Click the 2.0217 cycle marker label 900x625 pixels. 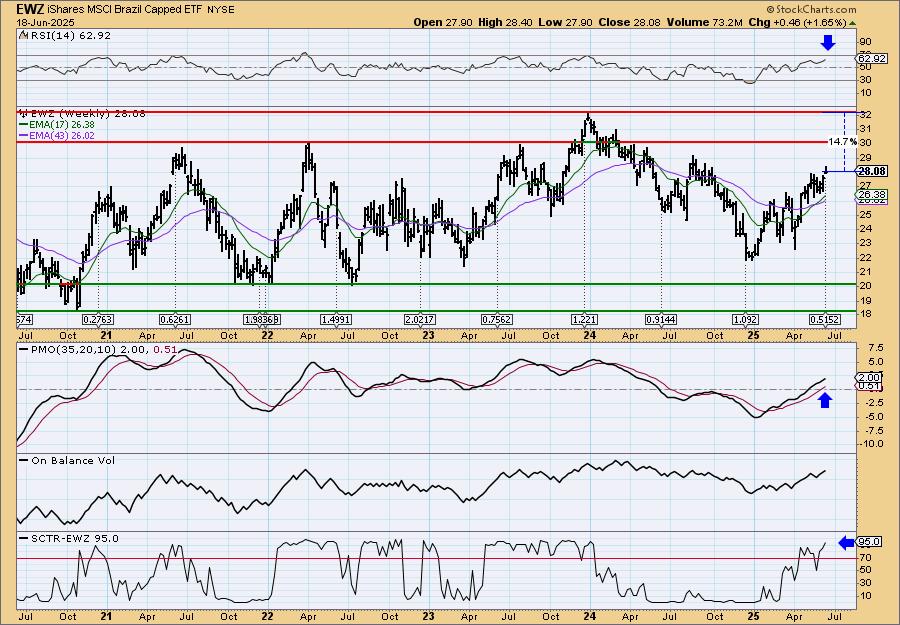(x=420, y=320)
